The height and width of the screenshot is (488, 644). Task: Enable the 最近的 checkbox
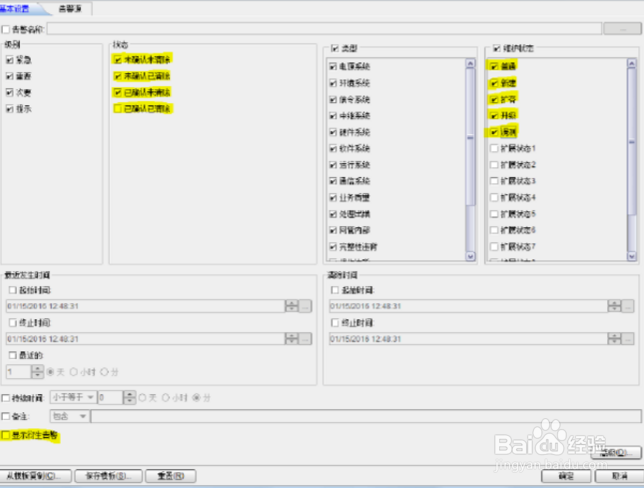point(13,355)
